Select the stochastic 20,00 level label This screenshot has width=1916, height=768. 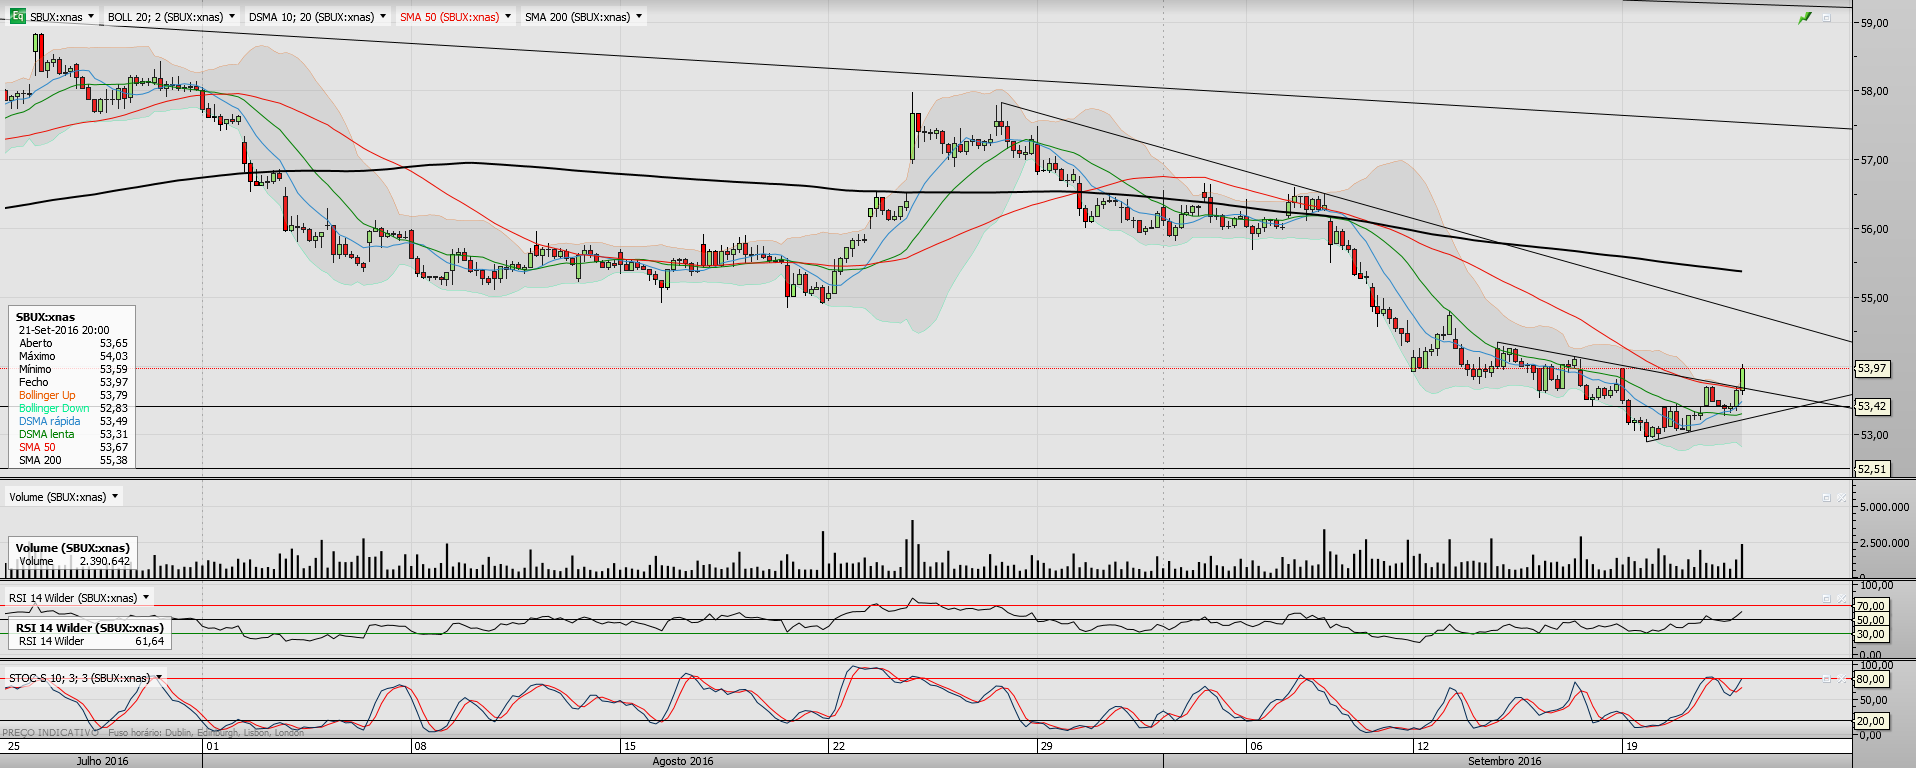tap(1871, 721)
